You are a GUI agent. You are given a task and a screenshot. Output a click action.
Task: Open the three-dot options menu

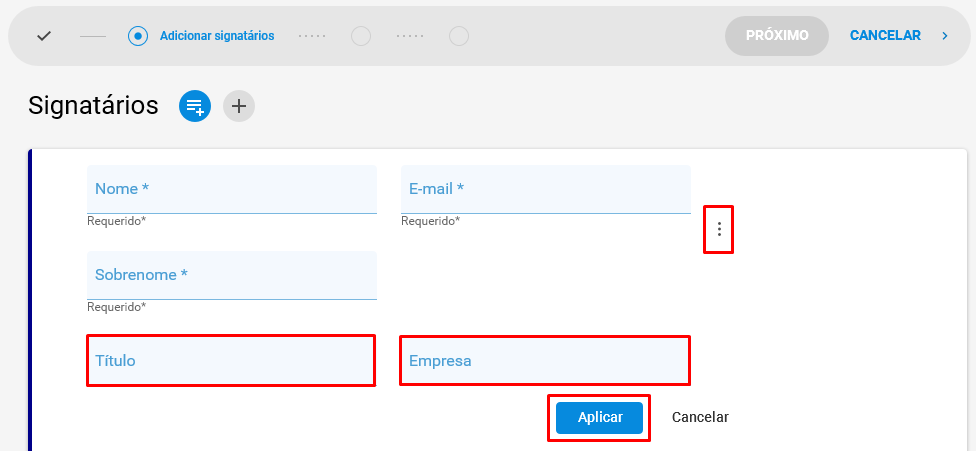[719, 230]
